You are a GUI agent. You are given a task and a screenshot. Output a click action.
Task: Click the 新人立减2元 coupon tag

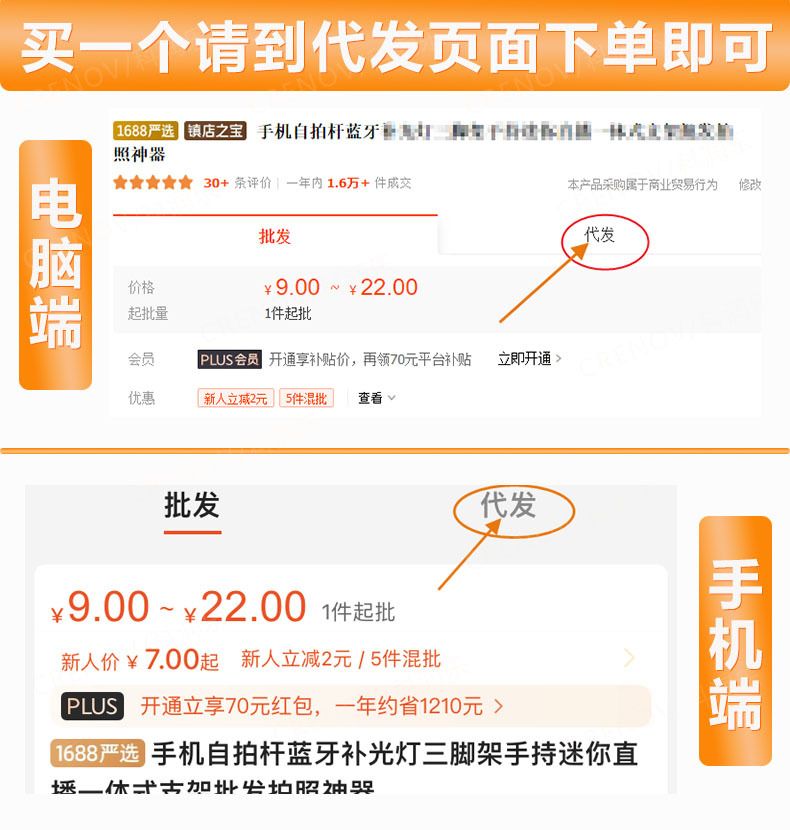click(236, 398)
